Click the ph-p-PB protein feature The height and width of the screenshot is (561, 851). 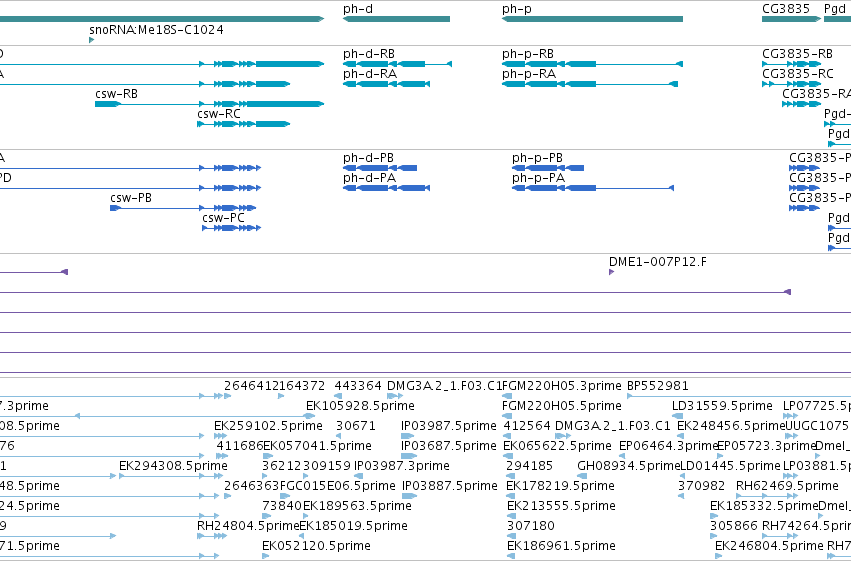[548, 168]
